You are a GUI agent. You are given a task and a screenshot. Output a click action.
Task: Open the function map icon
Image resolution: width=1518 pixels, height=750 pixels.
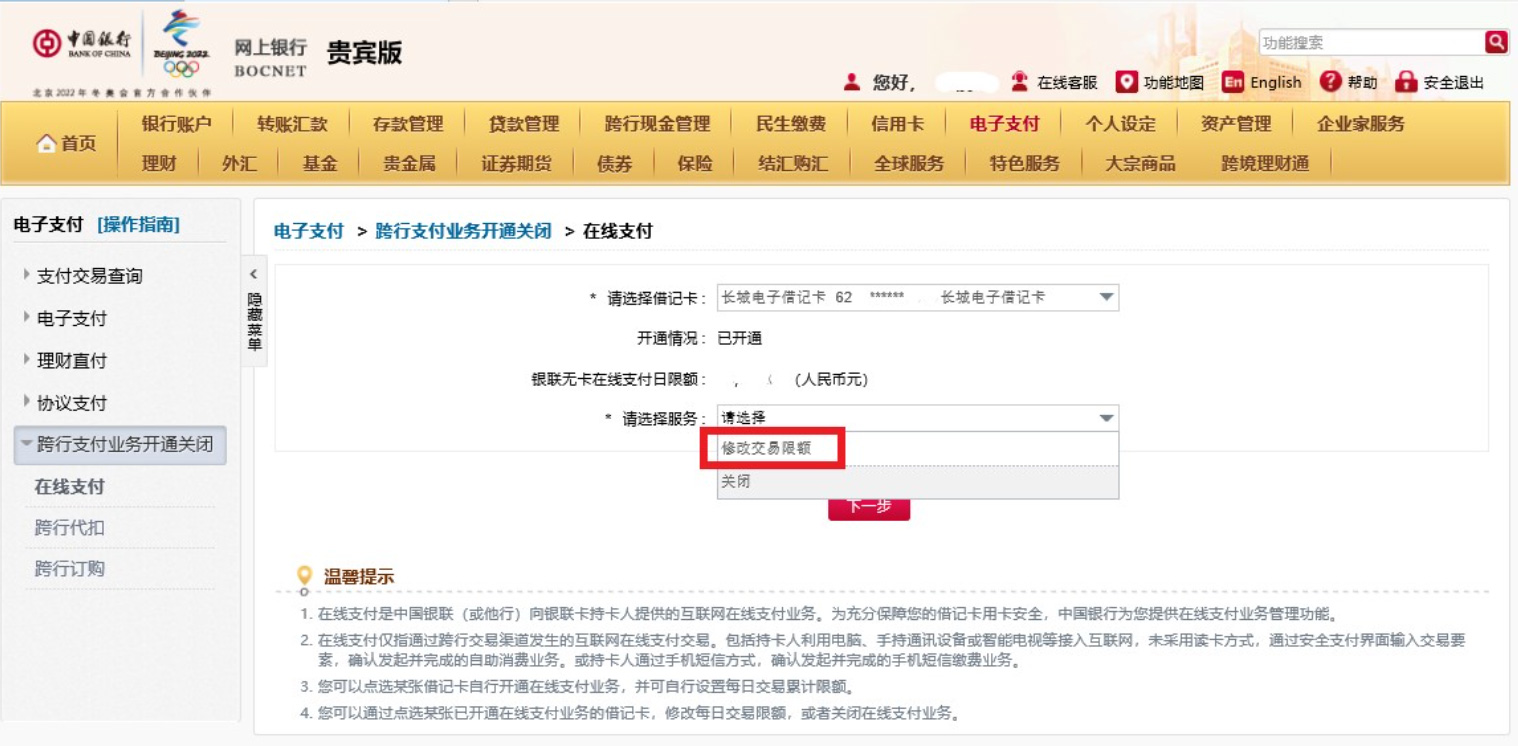pyautogui.click(x=1127, y=82)
